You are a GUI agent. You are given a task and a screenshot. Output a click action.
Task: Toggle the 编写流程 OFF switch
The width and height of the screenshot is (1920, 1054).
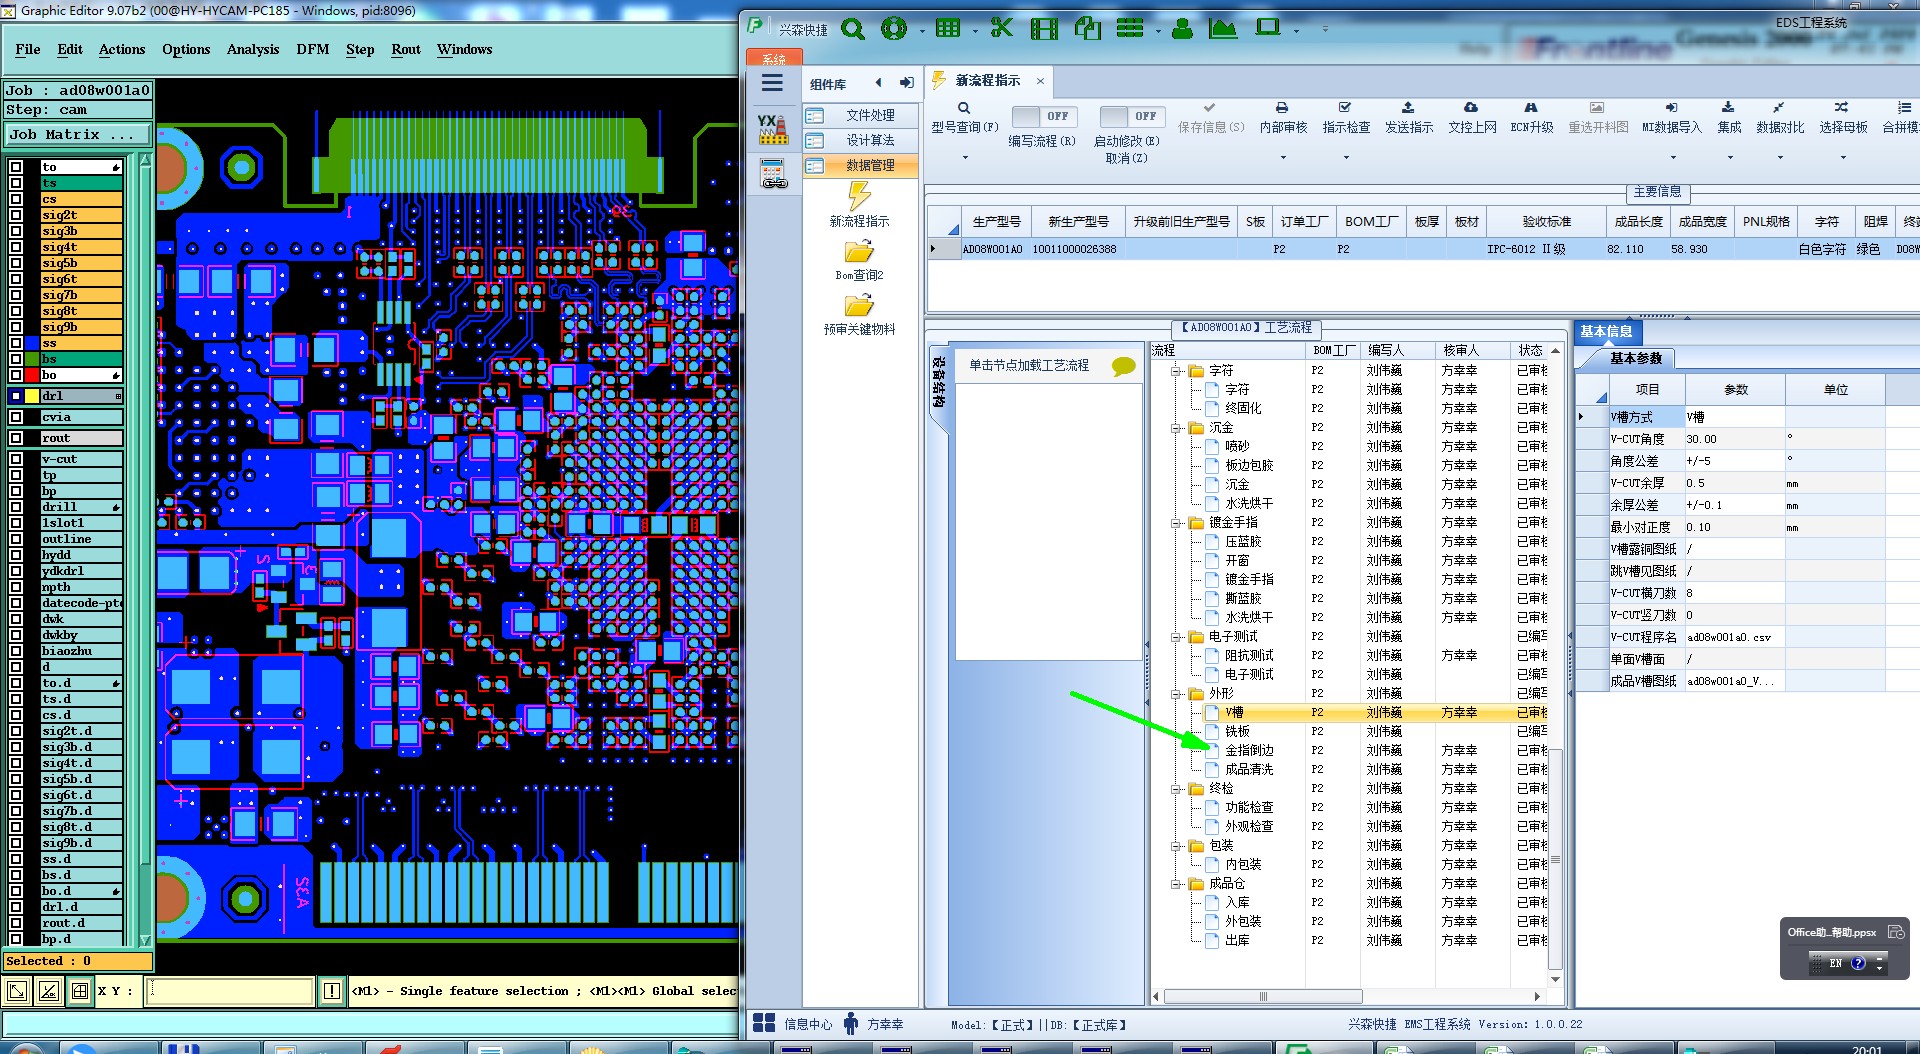click(1042, 116)
